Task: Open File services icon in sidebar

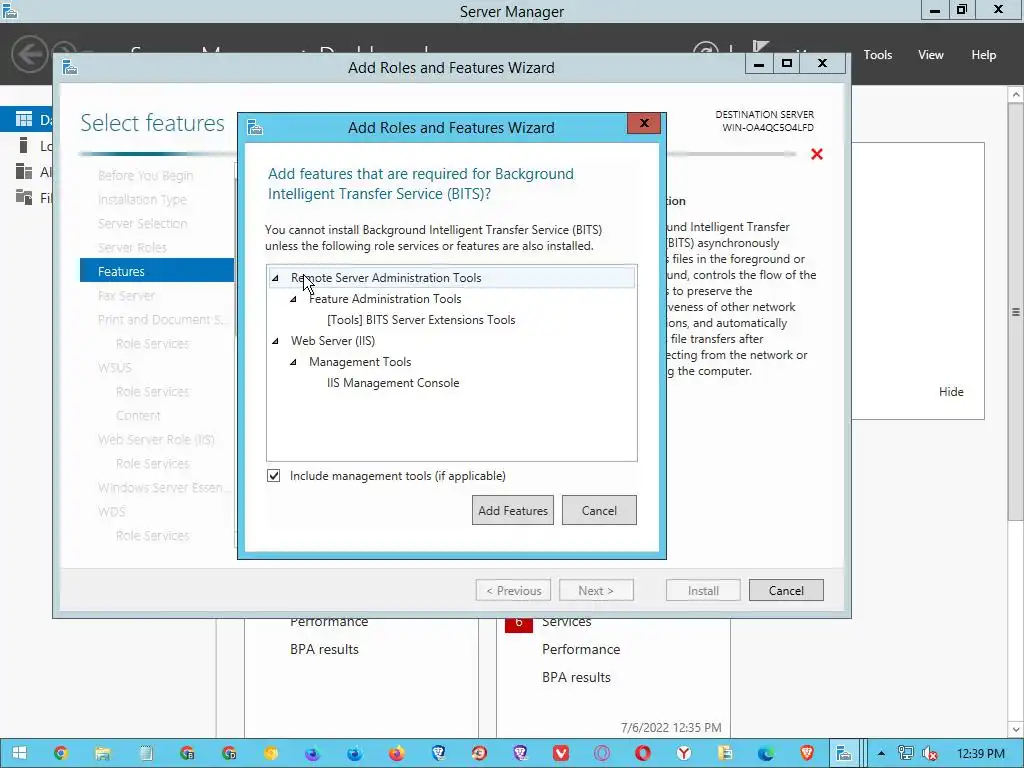Action: (x=24, y=197)
